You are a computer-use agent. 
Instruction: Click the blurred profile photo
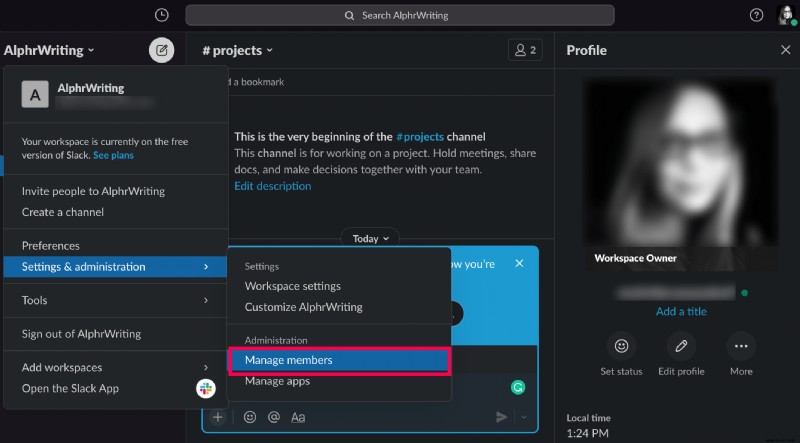click(x=681, y=174)
